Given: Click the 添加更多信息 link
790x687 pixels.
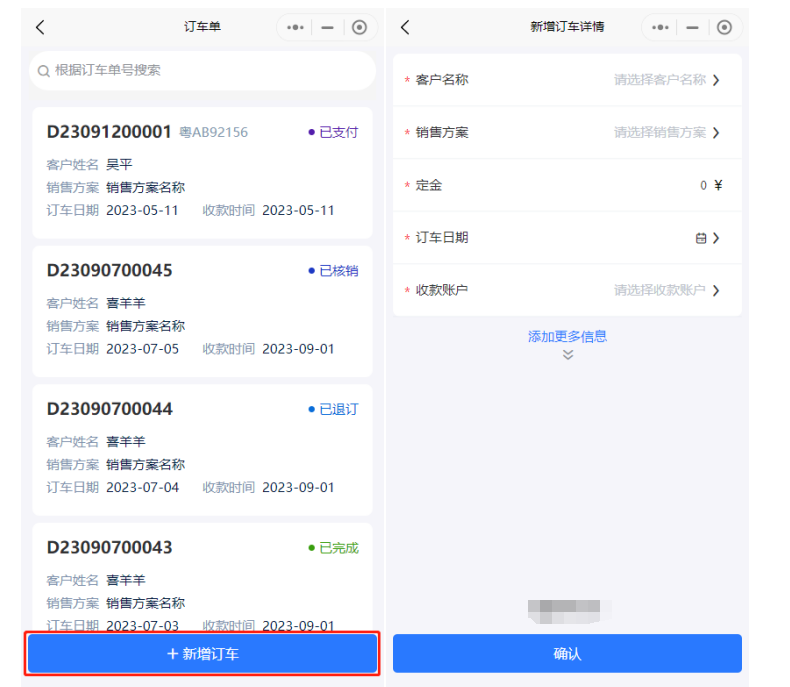Looking at the screenshot, I should pos(567,336).
